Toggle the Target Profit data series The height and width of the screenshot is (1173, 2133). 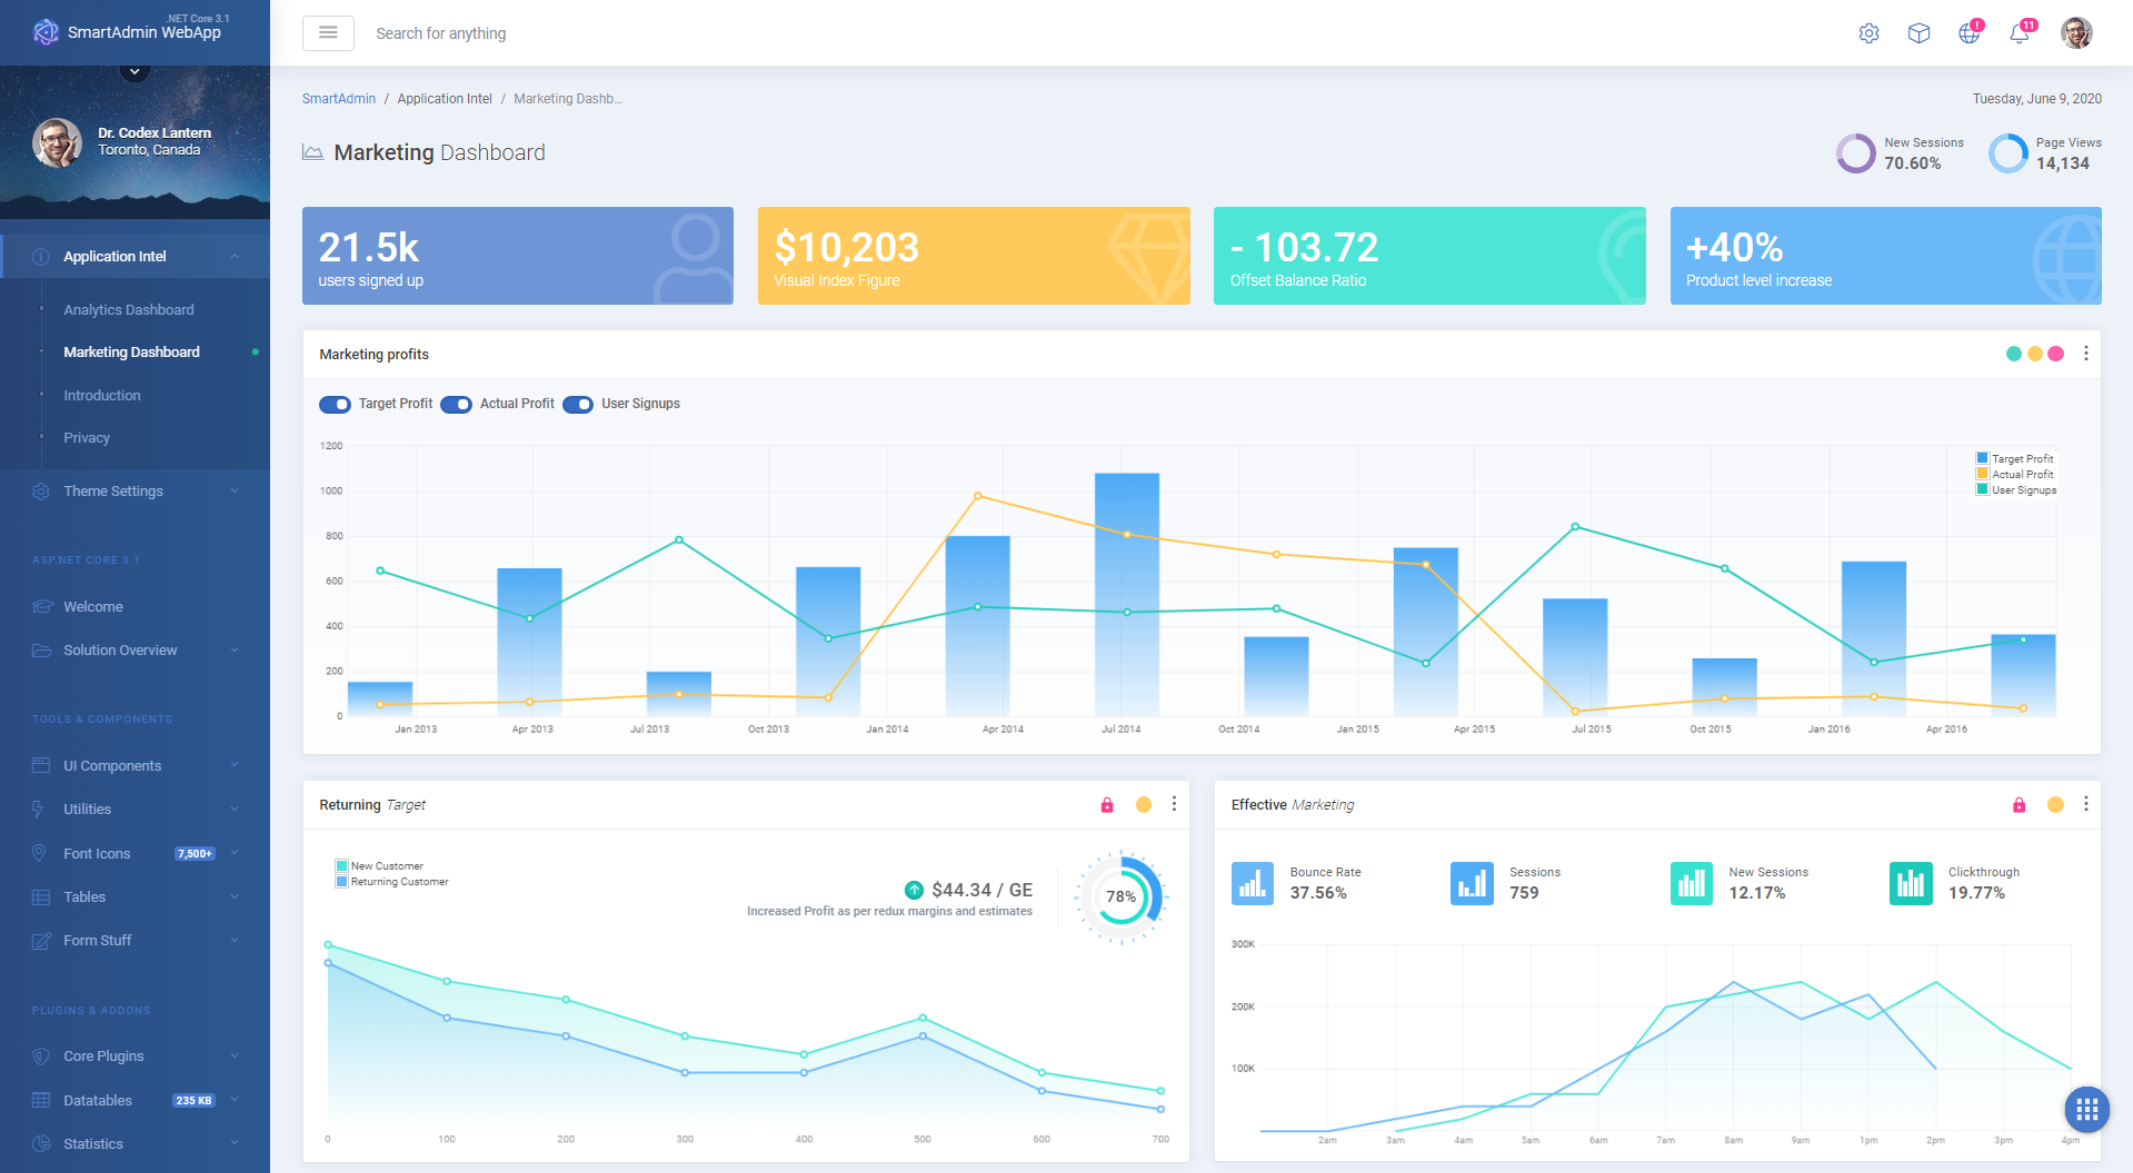[x=335, y=403]
